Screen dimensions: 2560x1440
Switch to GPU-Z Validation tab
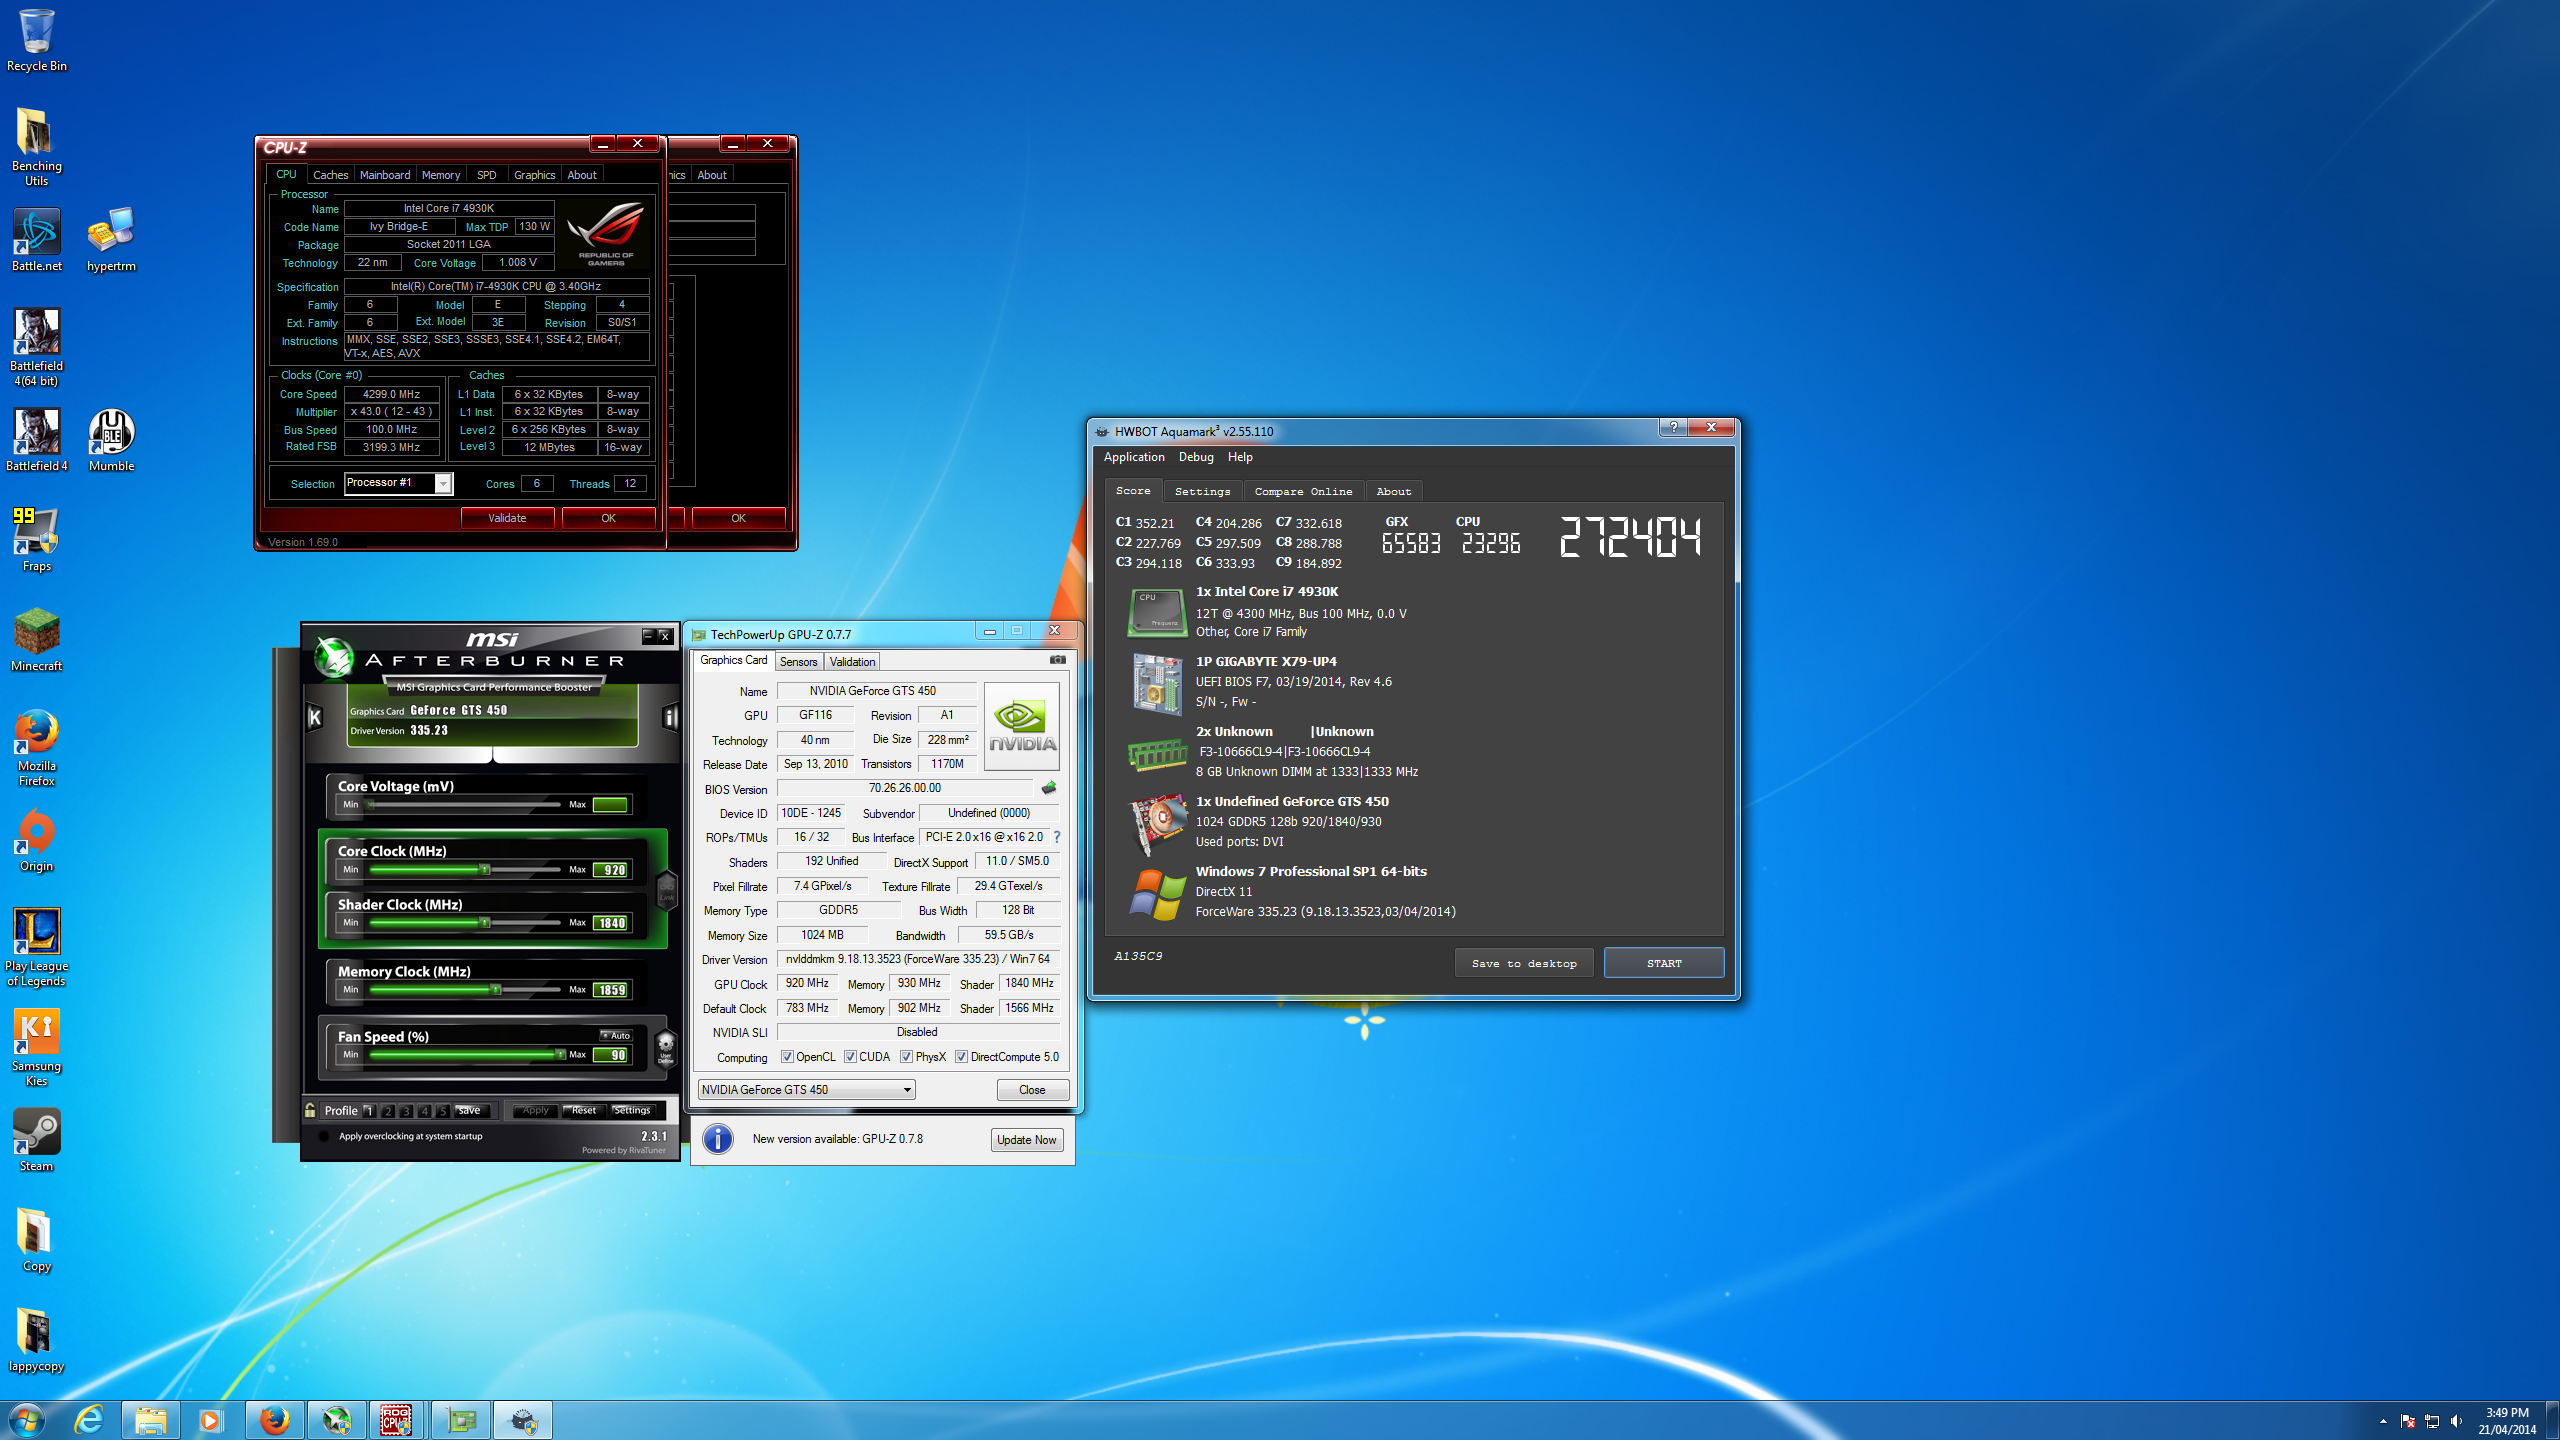point(852,662)
